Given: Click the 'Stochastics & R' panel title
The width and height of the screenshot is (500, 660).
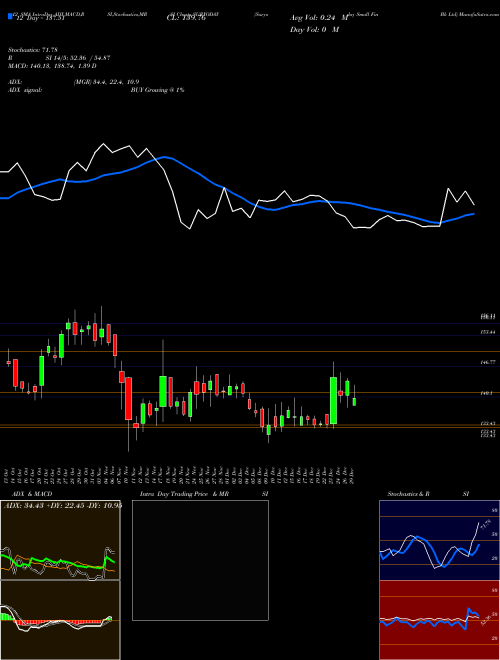Looking at the screenshot, I should (408, 494).
